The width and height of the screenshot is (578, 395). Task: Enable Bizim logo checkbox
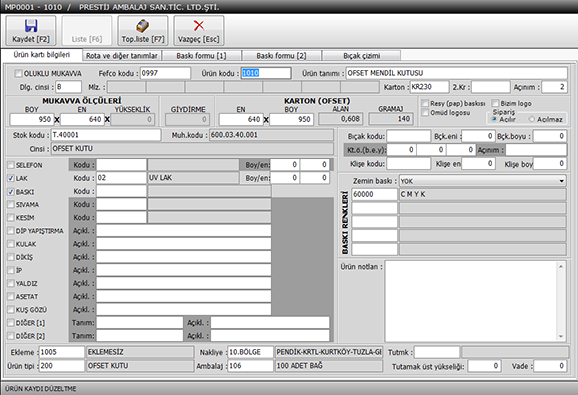[x=495, y=103]
